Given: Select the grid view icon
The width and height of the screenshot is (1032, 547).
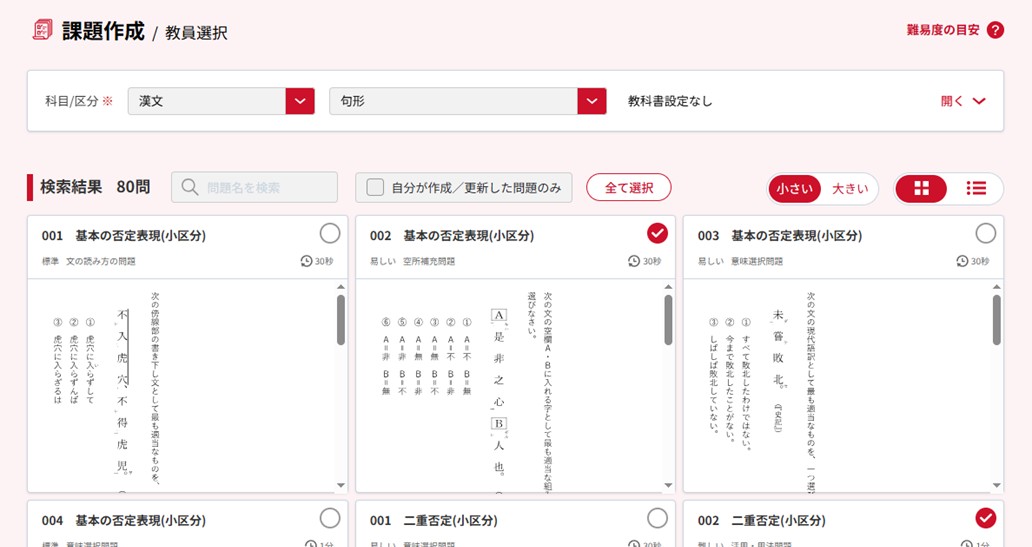Looking at the screenshot, I should (x=921, y=189).
